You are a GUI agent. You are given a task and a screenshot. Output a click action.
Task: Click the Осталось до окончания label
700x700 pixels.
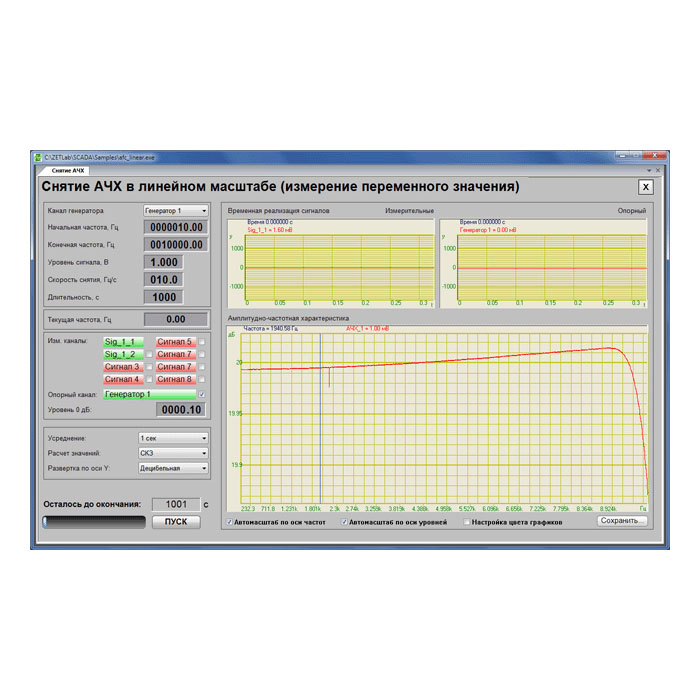pyautogui.click(x=92, y=504)
